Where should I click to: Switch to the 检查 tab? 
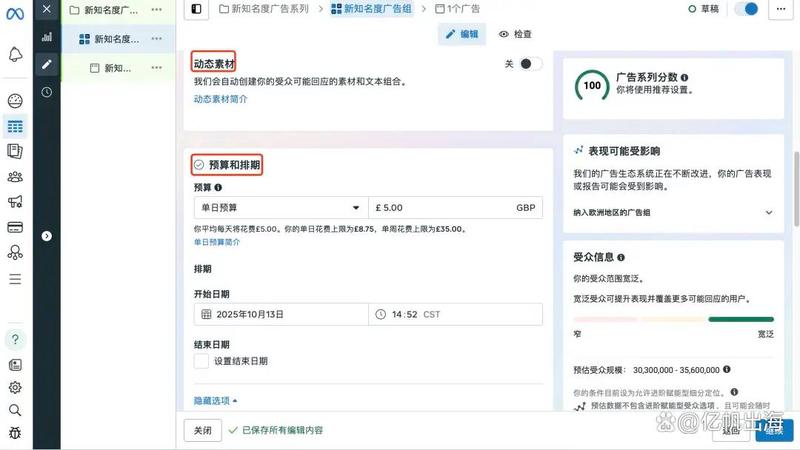pos(515,34)
